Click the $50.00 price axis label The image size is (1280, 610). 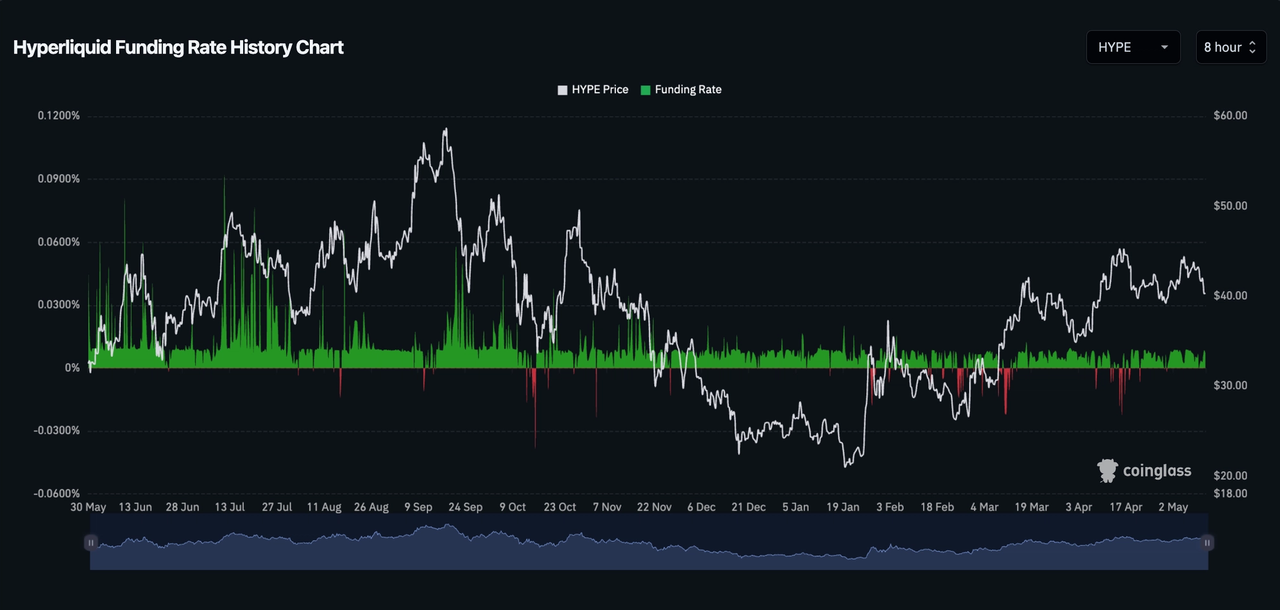1229,206
